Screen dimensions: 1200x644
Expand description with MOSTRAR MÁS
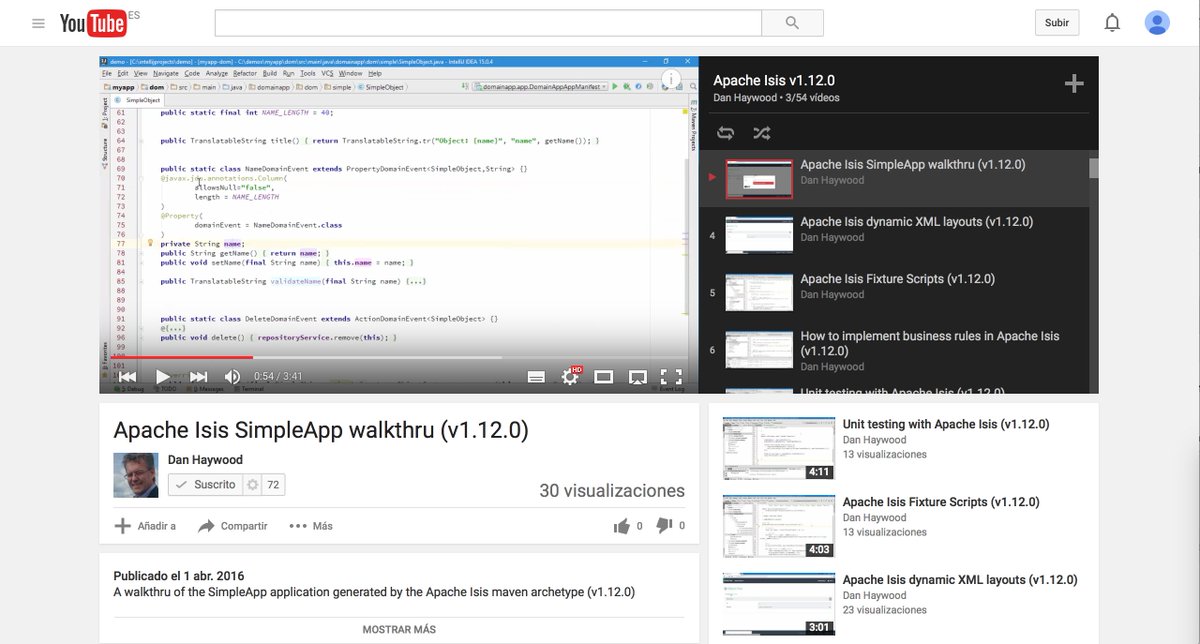[x=399, y=630]
